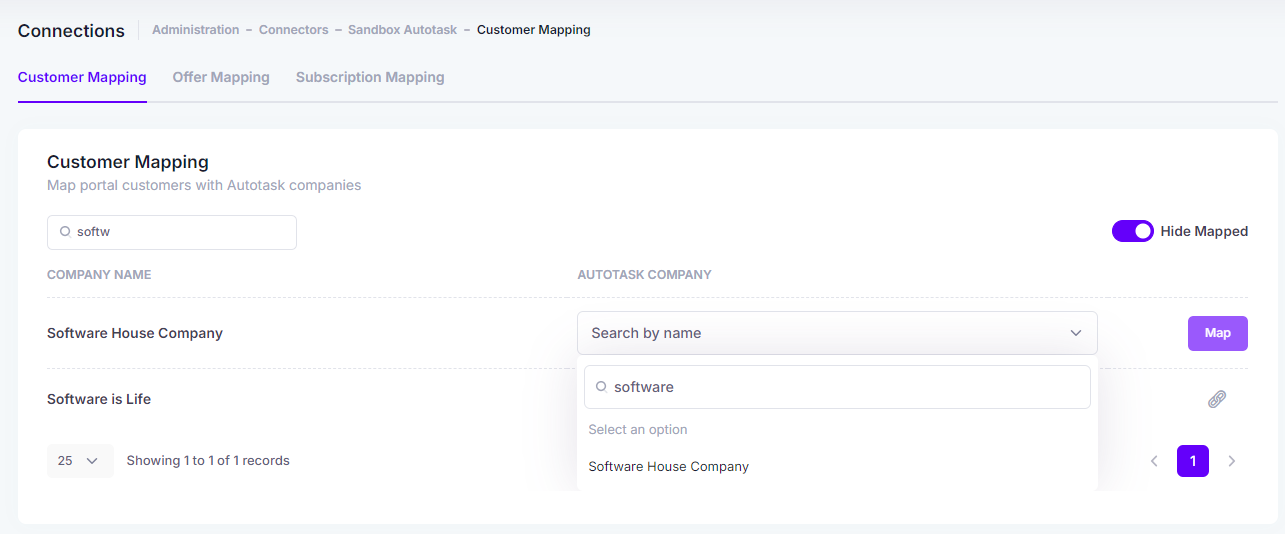This screenshot has height=534, width=1285.
Task: Open the Search by name dropdown
Action: tap(837, 333)
